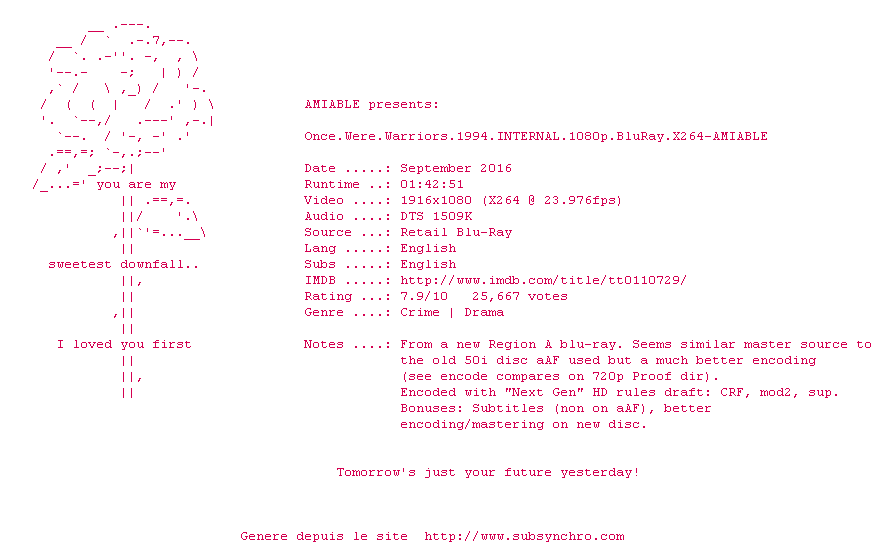Click the Notes label

click(x=324, y=345)
